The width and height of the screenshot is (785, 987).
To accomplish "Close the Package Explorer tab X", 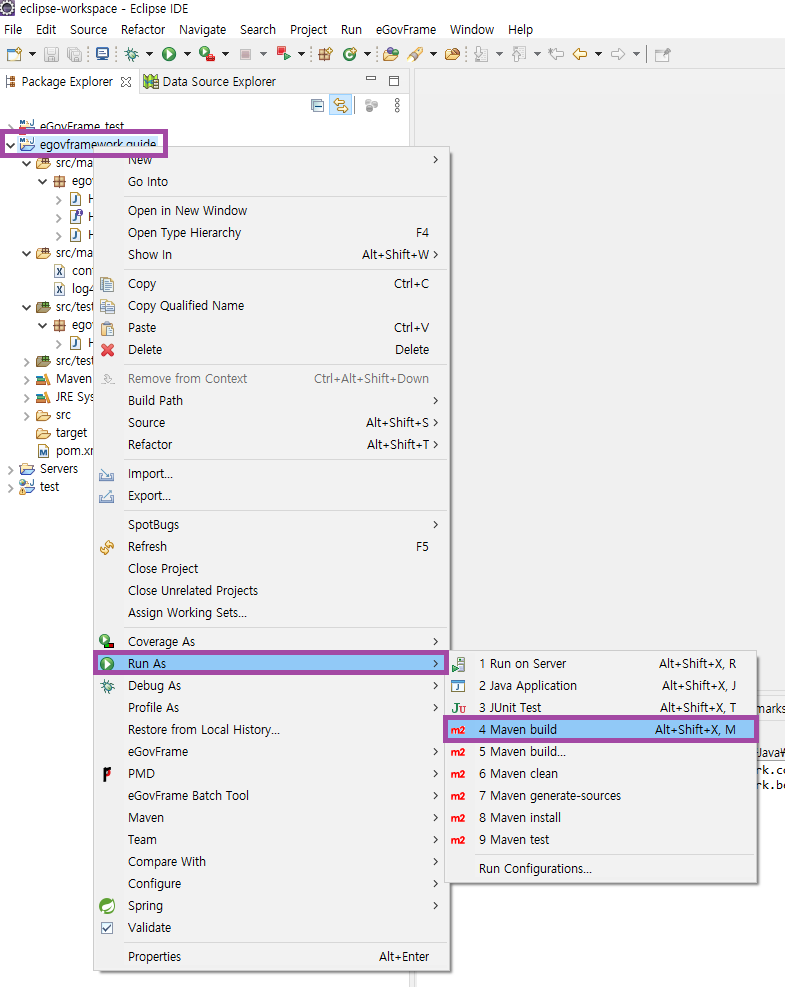I will click(x=126, y=82).
